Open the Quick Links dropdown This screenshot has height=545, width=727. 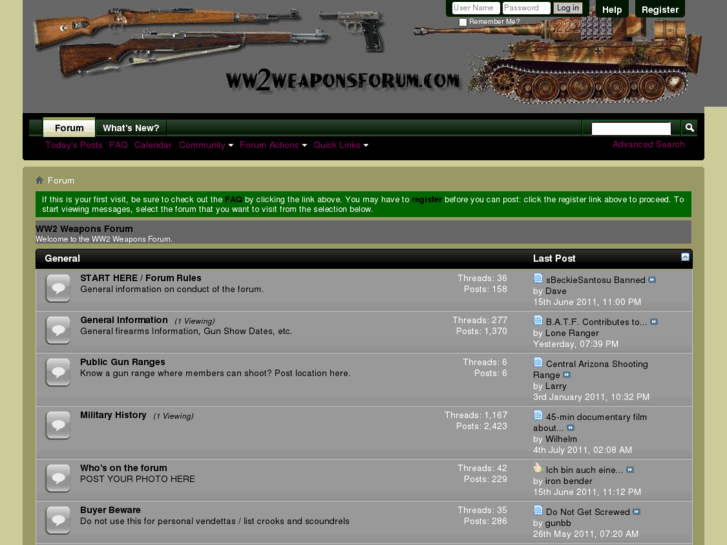(x=341, y=145)
